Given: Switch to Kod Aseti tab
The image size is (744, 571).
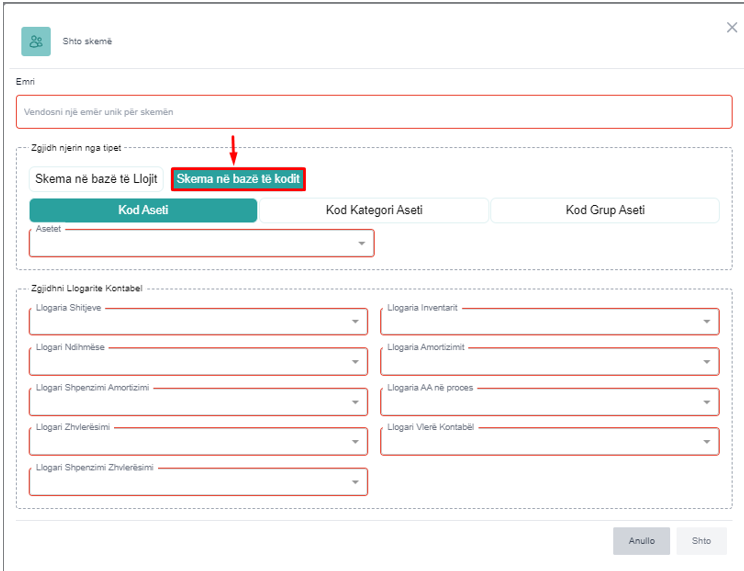Looking at the screenshot, I should click(143, 210).
